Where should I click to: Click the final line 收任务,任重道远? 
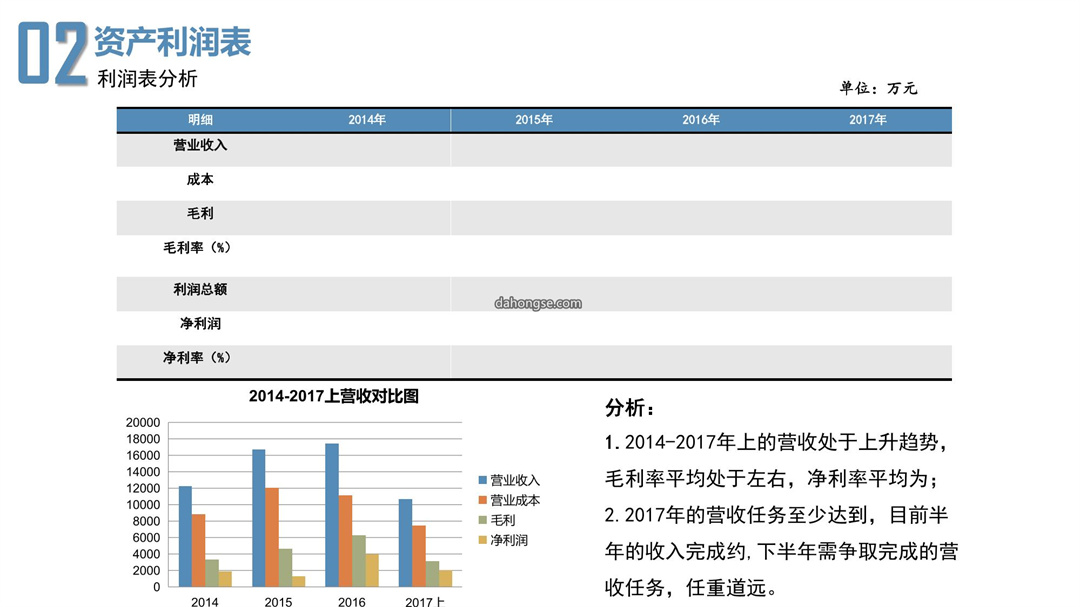[x=692, y=588]
